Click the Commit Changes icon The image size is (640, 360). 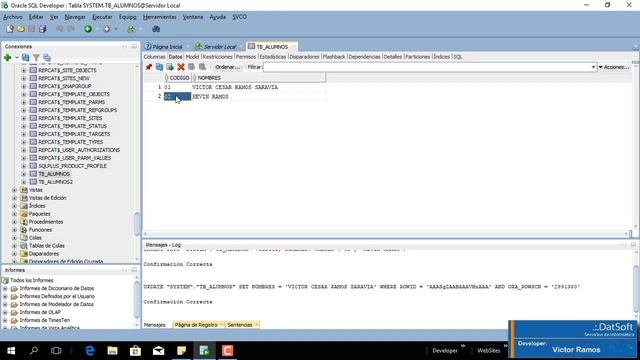point(191,67)
